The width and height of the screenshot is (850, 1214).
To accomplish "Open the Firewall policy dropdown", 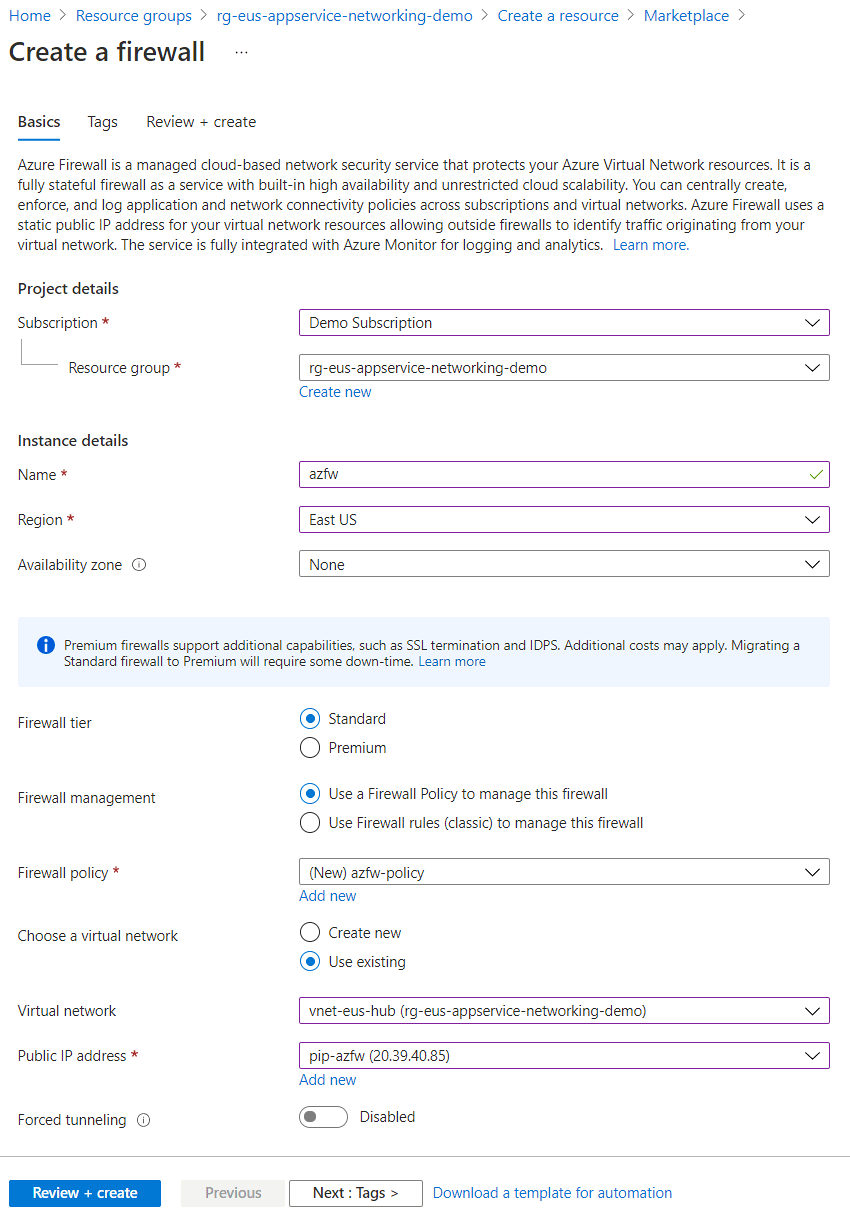I will click(x=564, y=873).
